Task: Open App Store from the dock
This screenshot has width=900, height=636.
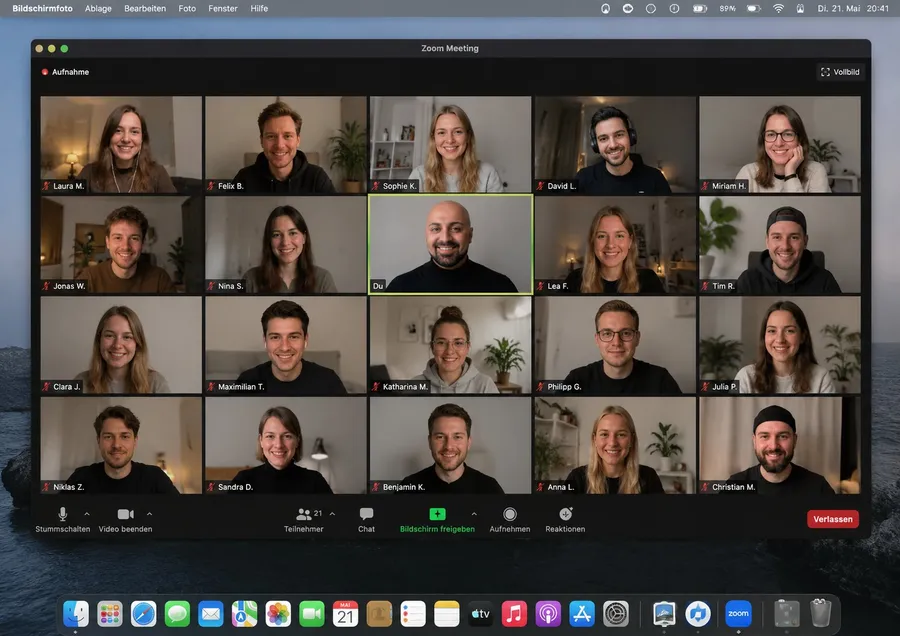Action: [582, 614]
